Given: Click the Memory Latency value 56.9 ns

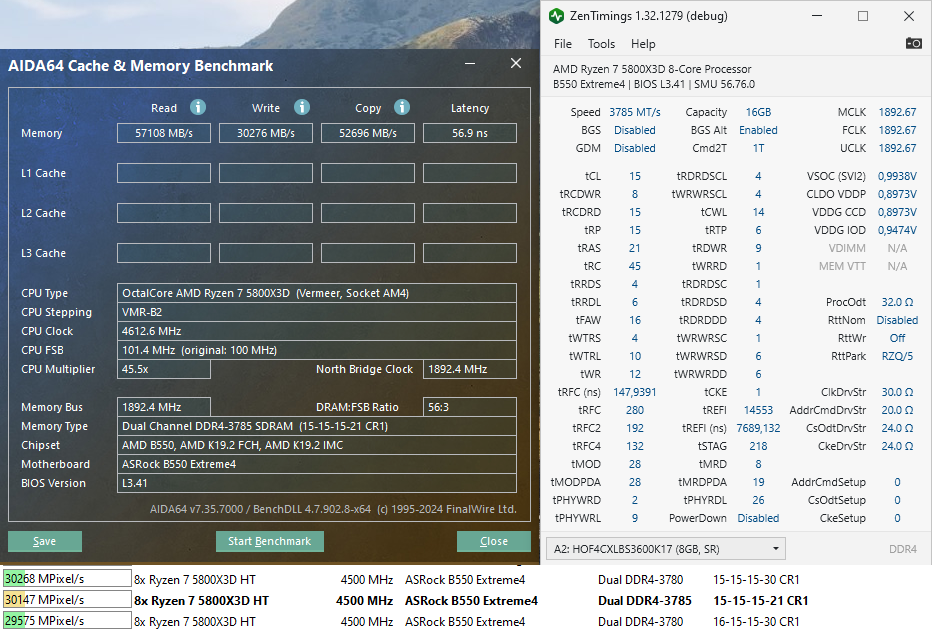Looking at the screenshot, I should [470, 133].
